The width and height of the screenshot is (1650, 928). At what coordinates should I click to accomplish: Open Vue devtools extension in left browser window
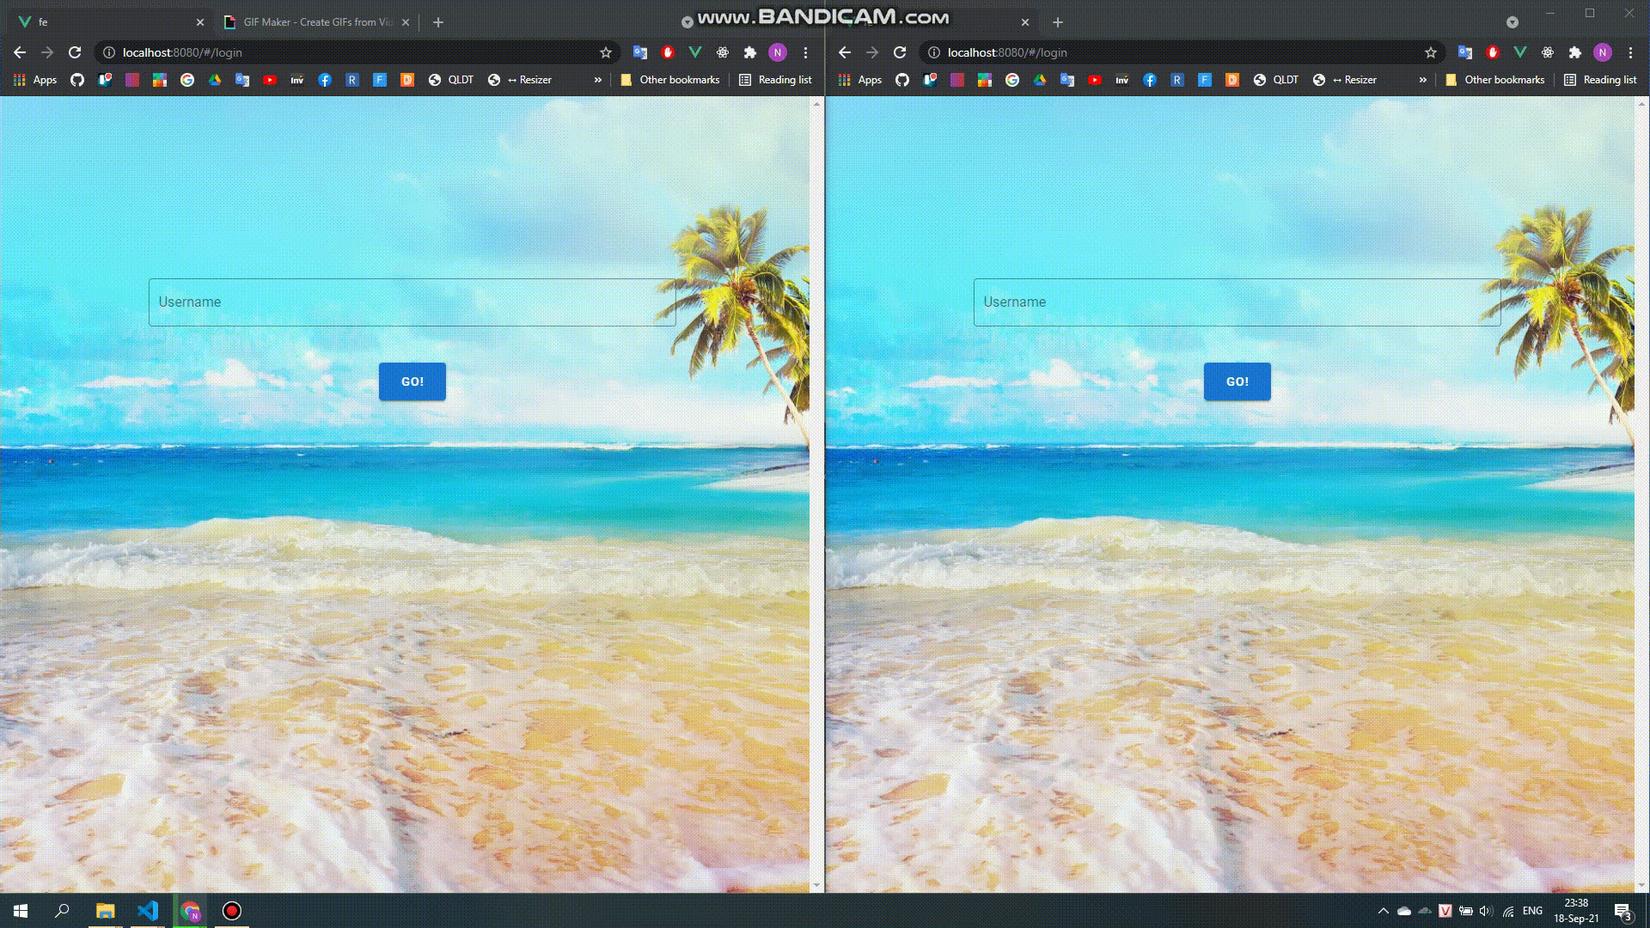click(x=695, y=52)
